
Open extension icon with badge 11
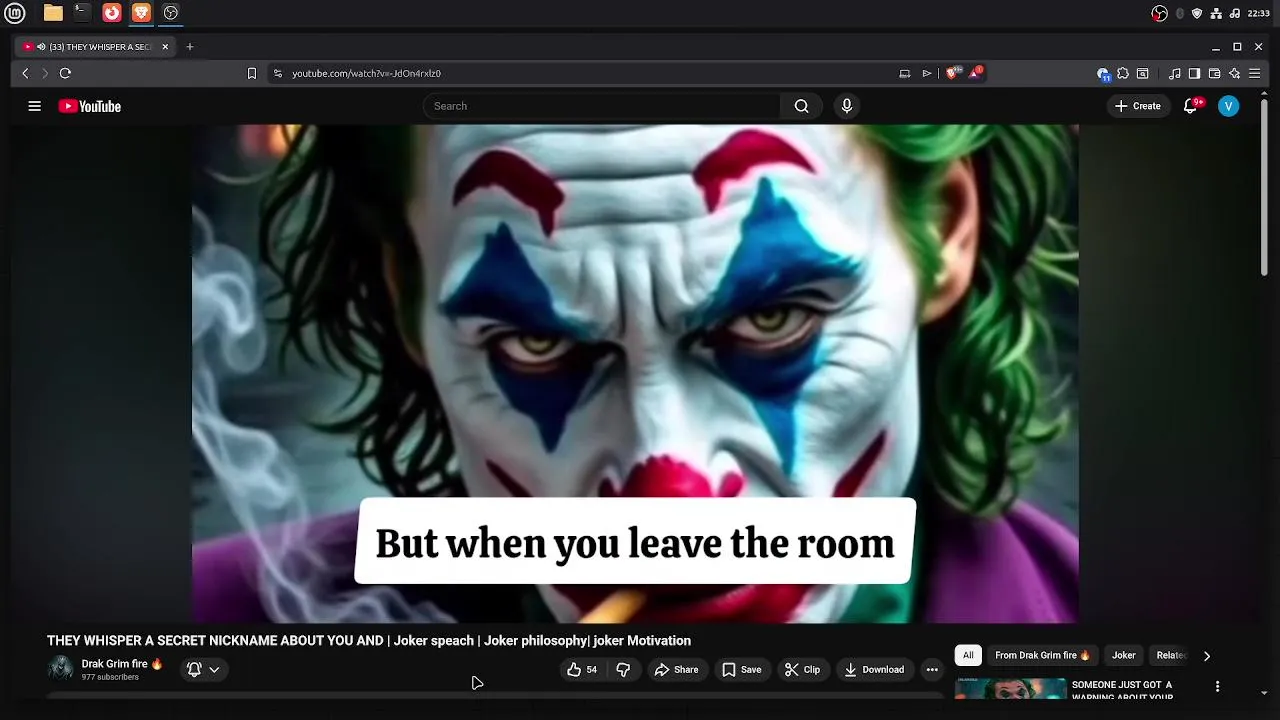point(1103,74)
